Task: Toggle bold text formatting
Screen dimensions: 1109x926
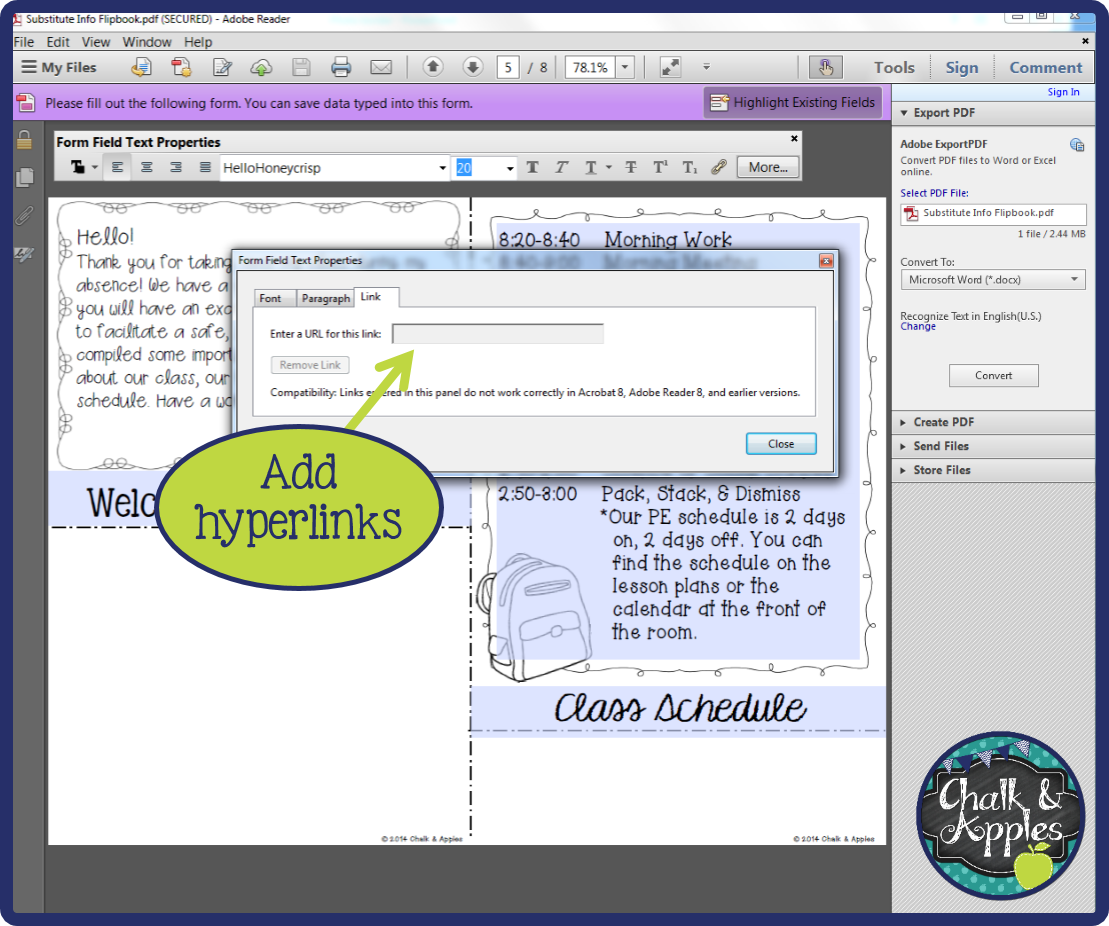Action: click(533, 167)
